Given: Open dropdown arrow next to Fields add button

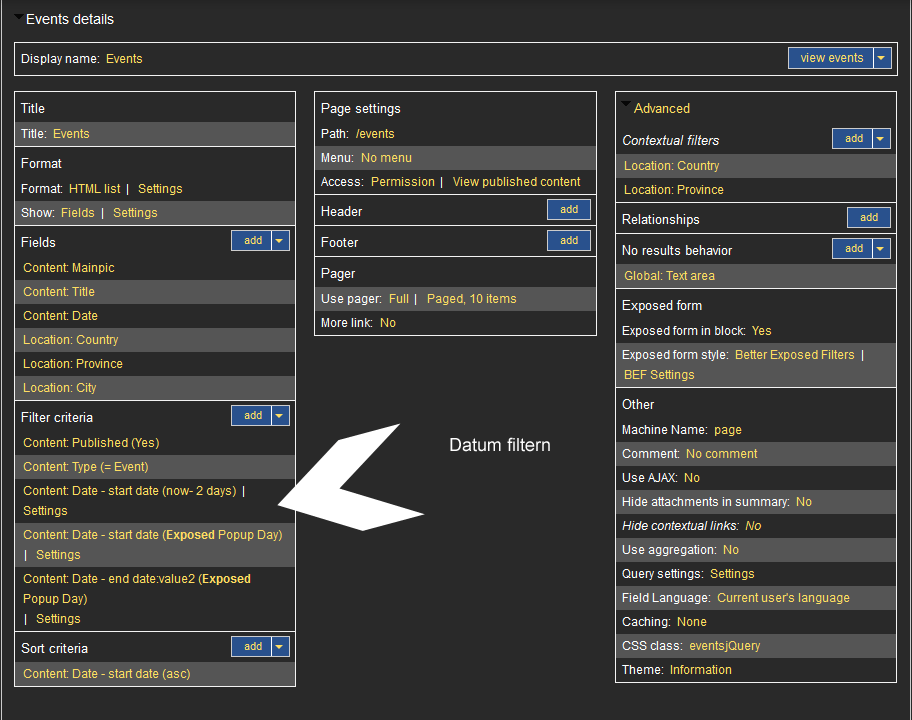Looking at the screenshot, I should tap(280, 240).
